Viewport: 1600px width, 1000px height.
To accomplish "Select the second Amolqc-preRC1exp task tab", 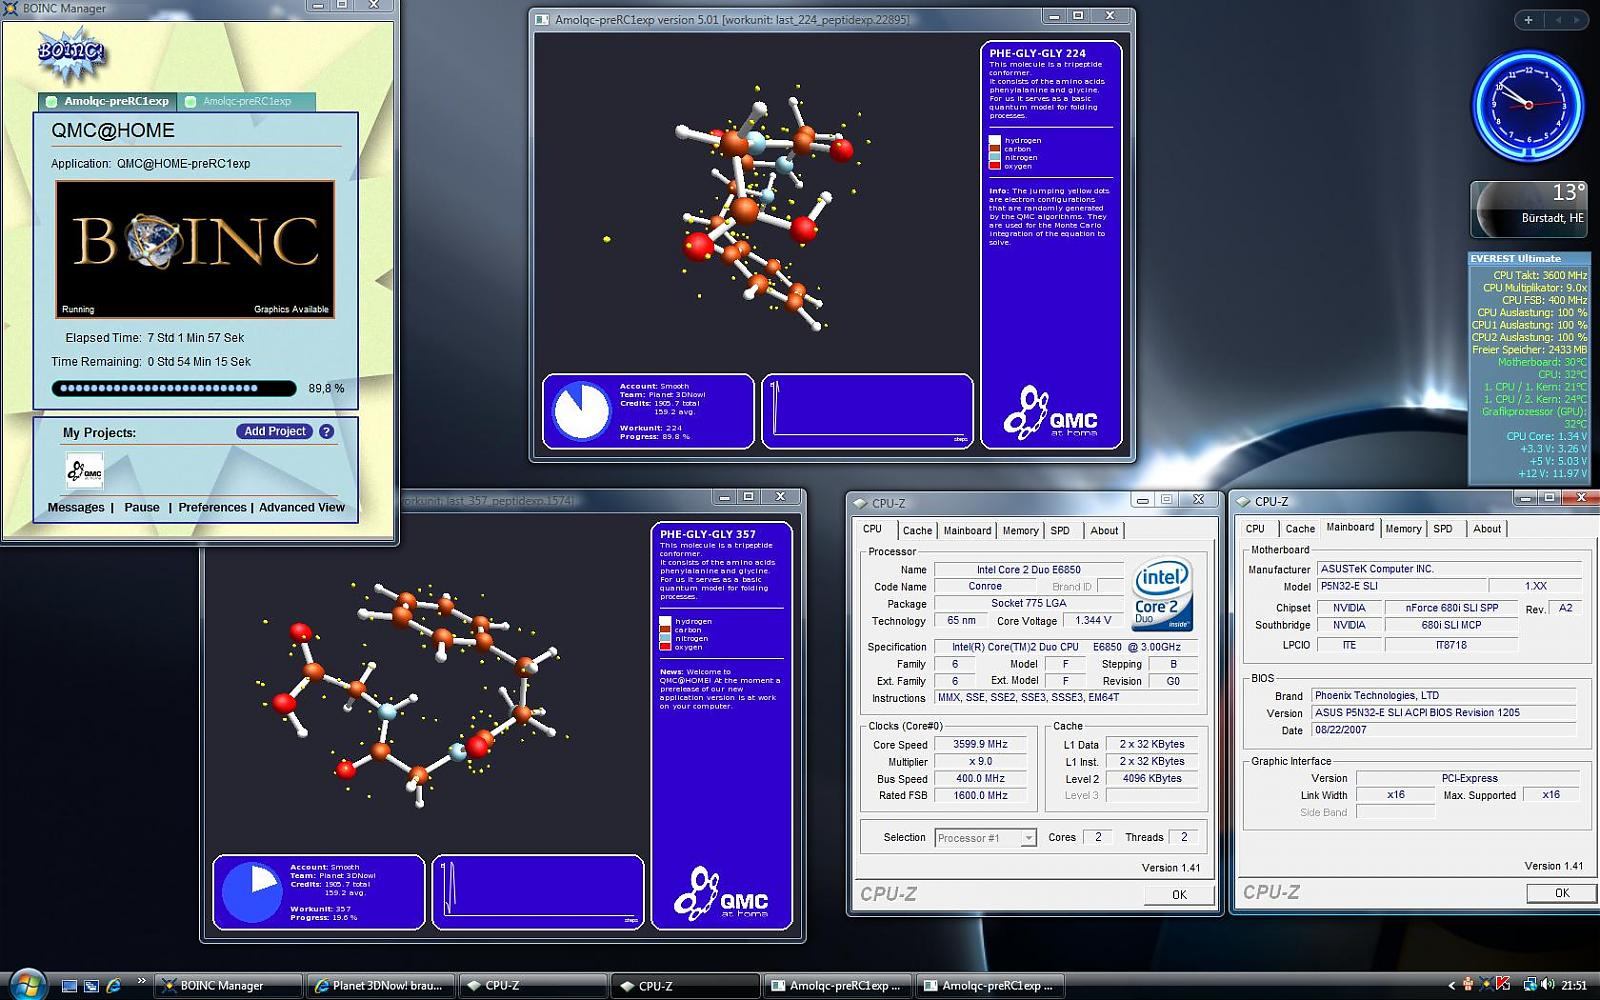I will (x=248, y=101).
